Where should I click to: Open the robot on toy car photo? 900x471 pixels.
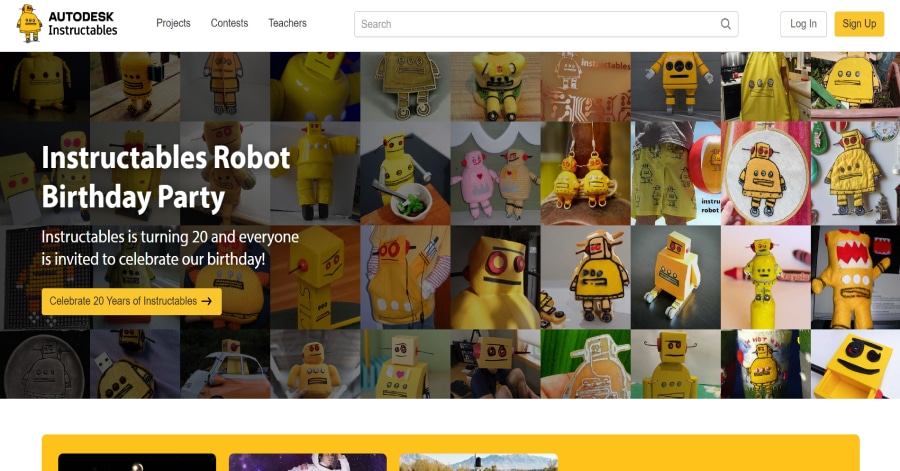[225, 364]
